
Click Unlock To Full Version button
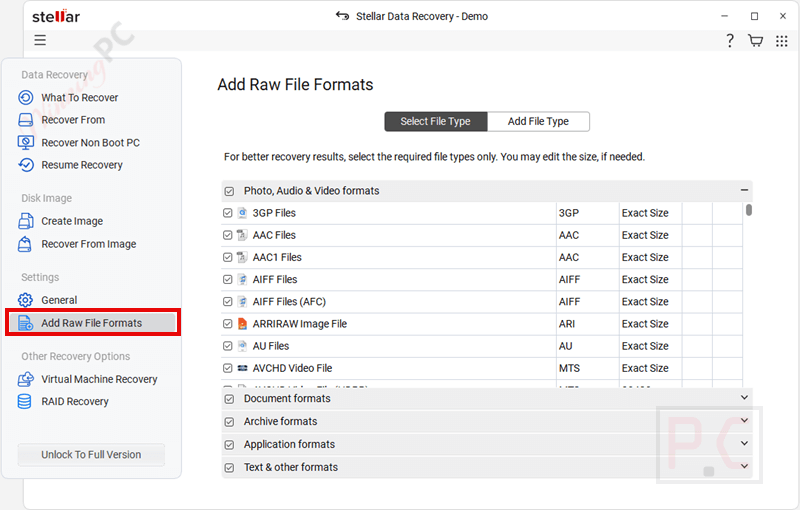91,454
